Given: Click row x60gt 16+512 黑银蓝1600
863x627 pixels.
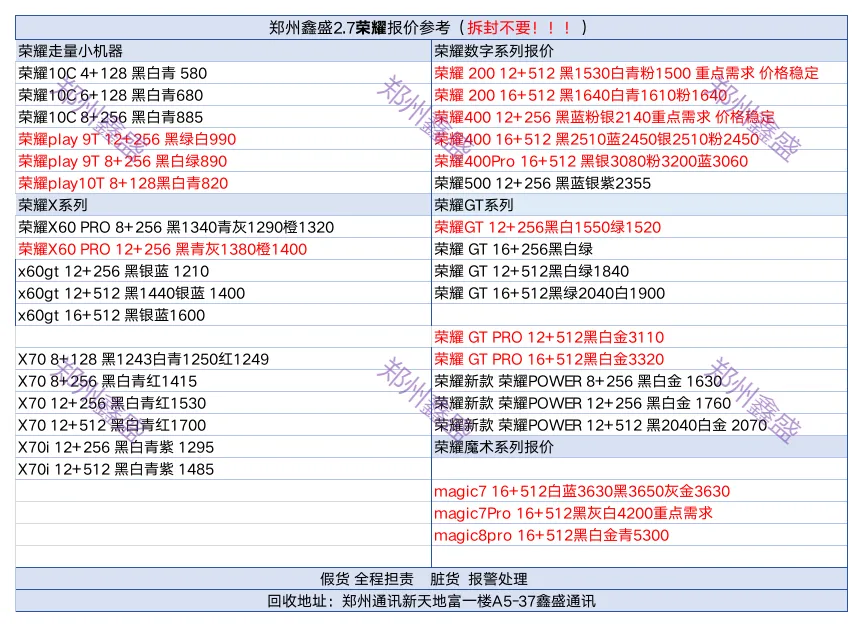Looking at the screenshot, I should tap(223, 315).
